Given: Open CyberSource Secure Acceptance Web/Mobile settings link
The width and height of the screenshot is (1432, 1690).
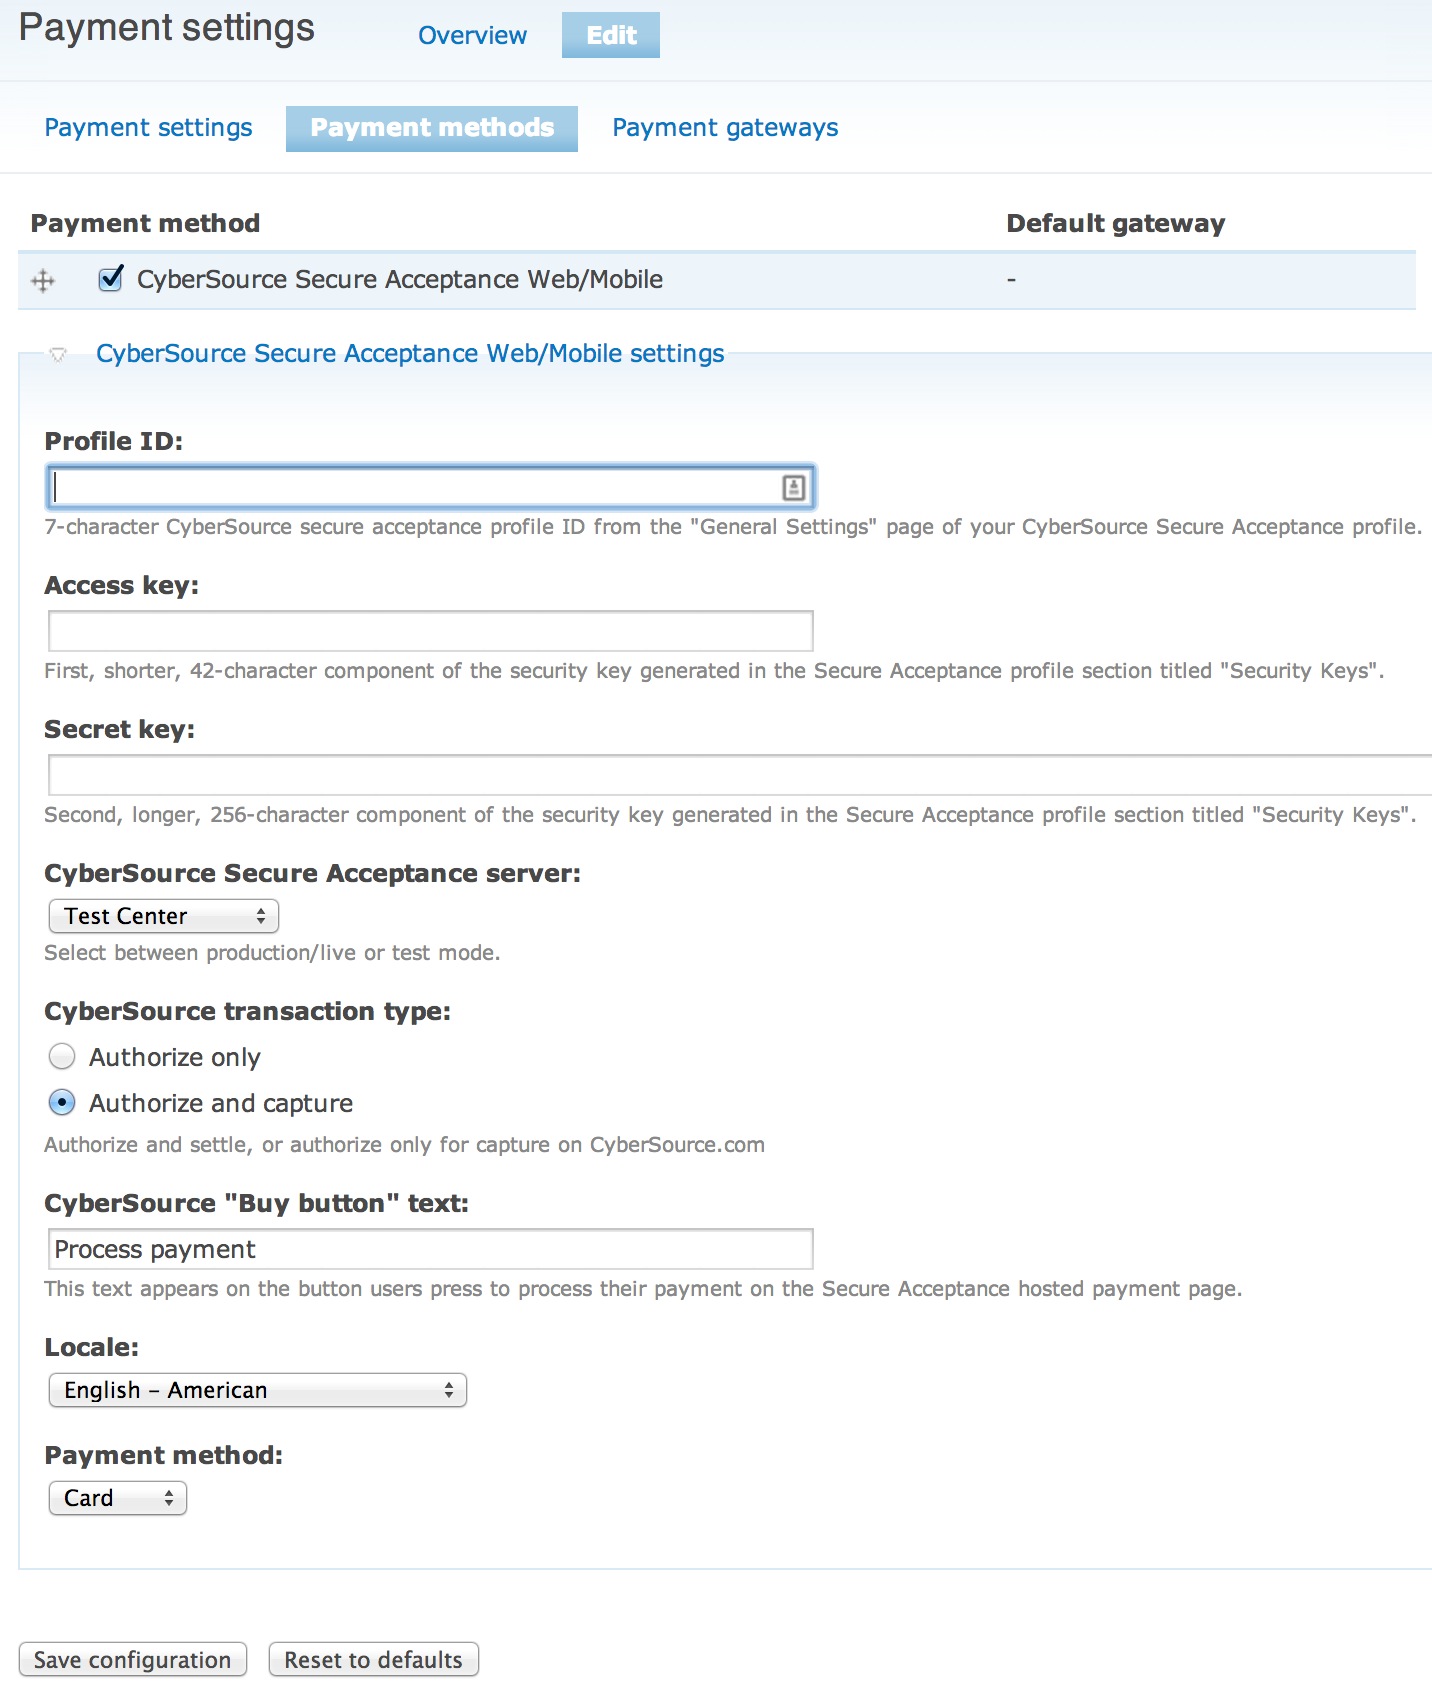Looking at the screenshot, I should pos(410,353).
